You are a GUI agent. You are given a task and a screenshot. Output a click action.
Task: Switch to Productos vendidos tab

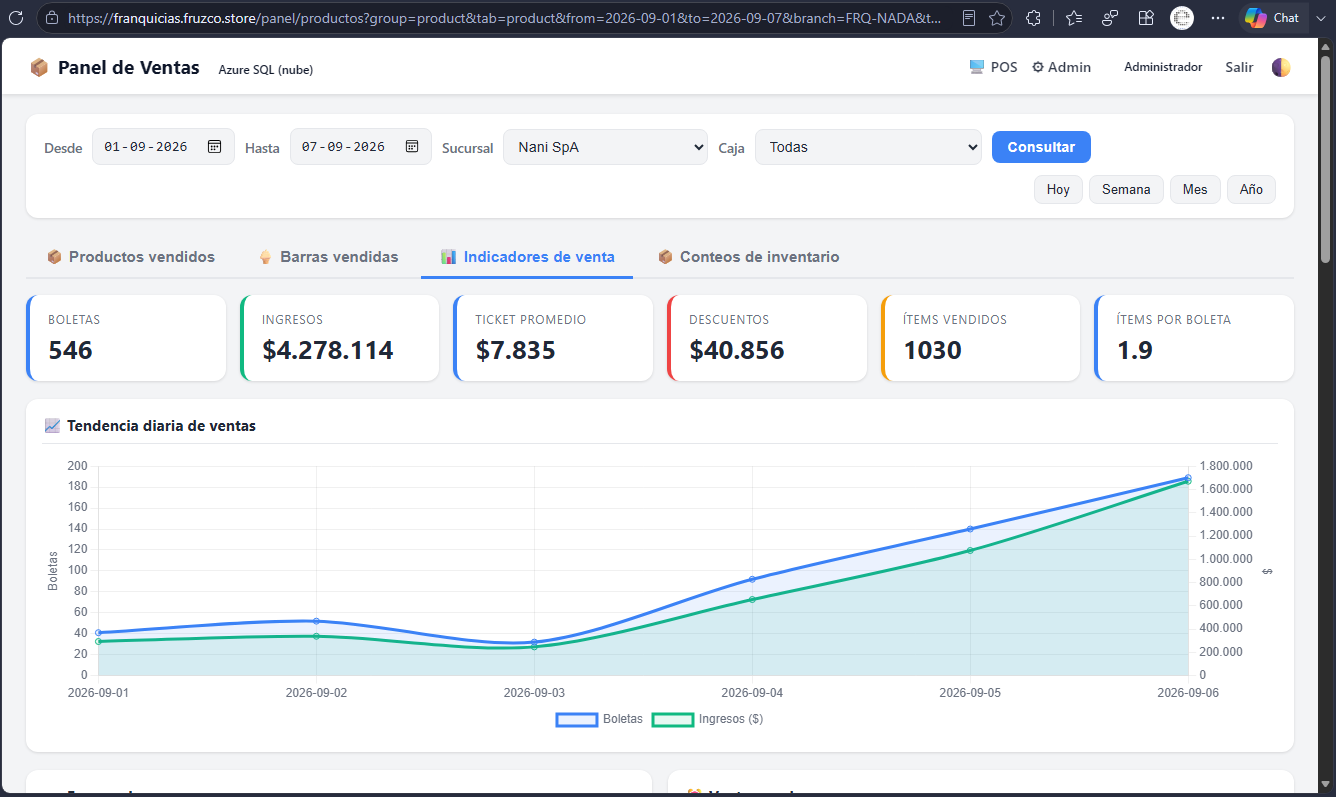pyautogui.click(x=131, y=257)
